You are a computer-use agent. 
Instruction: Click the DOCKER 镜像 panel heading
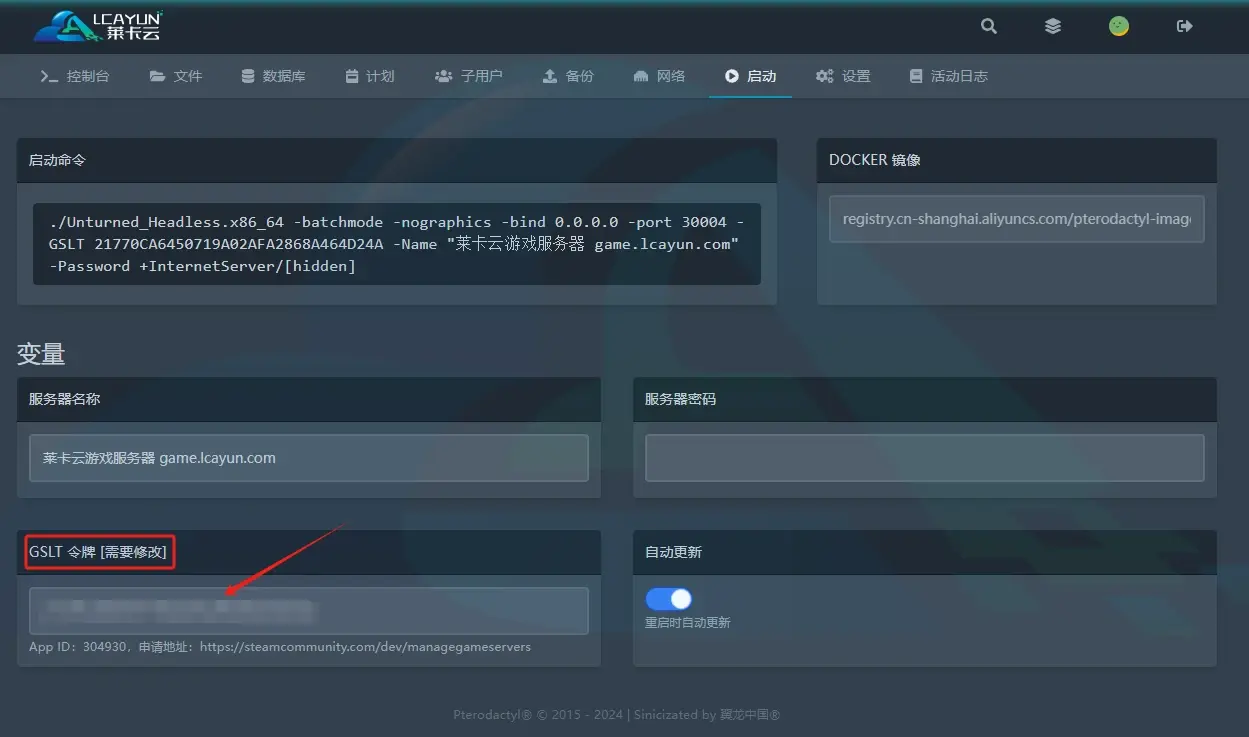click(x=874, y=160)
